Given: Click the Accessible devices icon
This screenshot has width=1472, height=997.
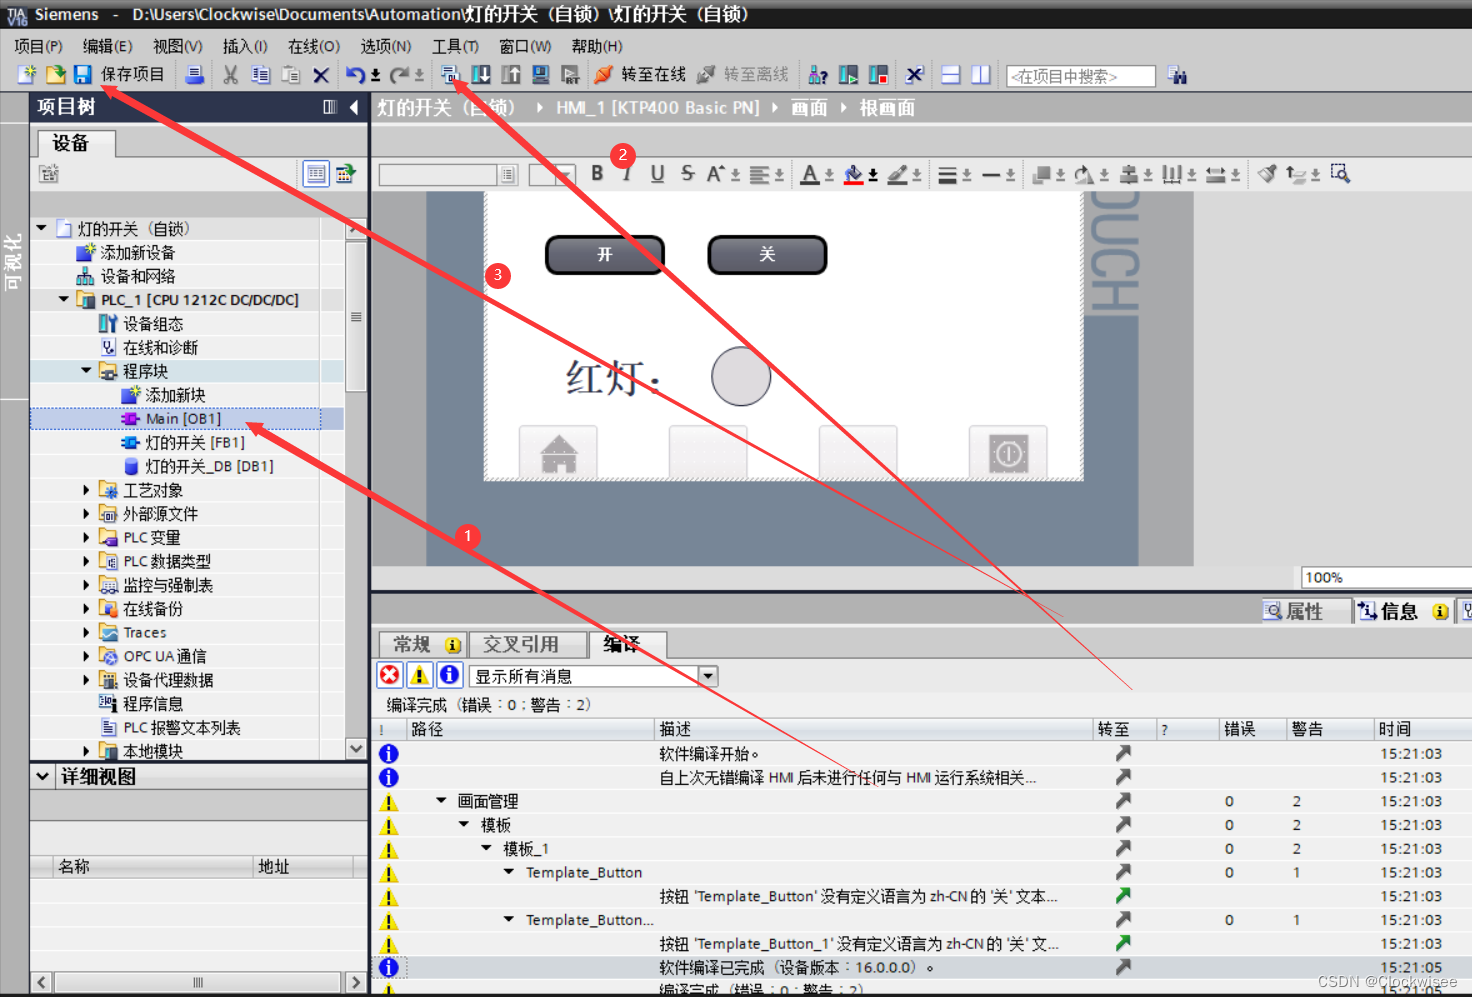Looking at the screenshot, I should click(x=818, y=75).
